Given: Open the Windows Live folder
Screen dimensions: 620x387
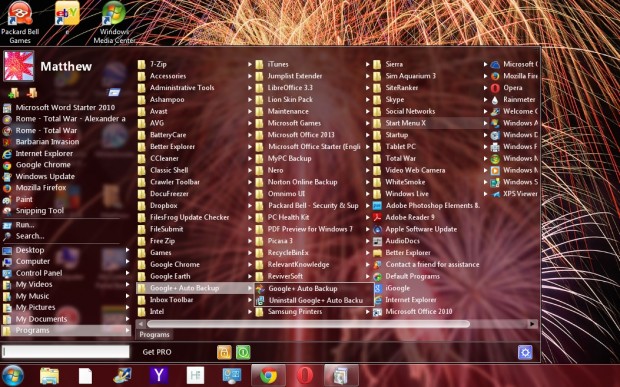Looking at the screenshot, I should click(431, 194).
